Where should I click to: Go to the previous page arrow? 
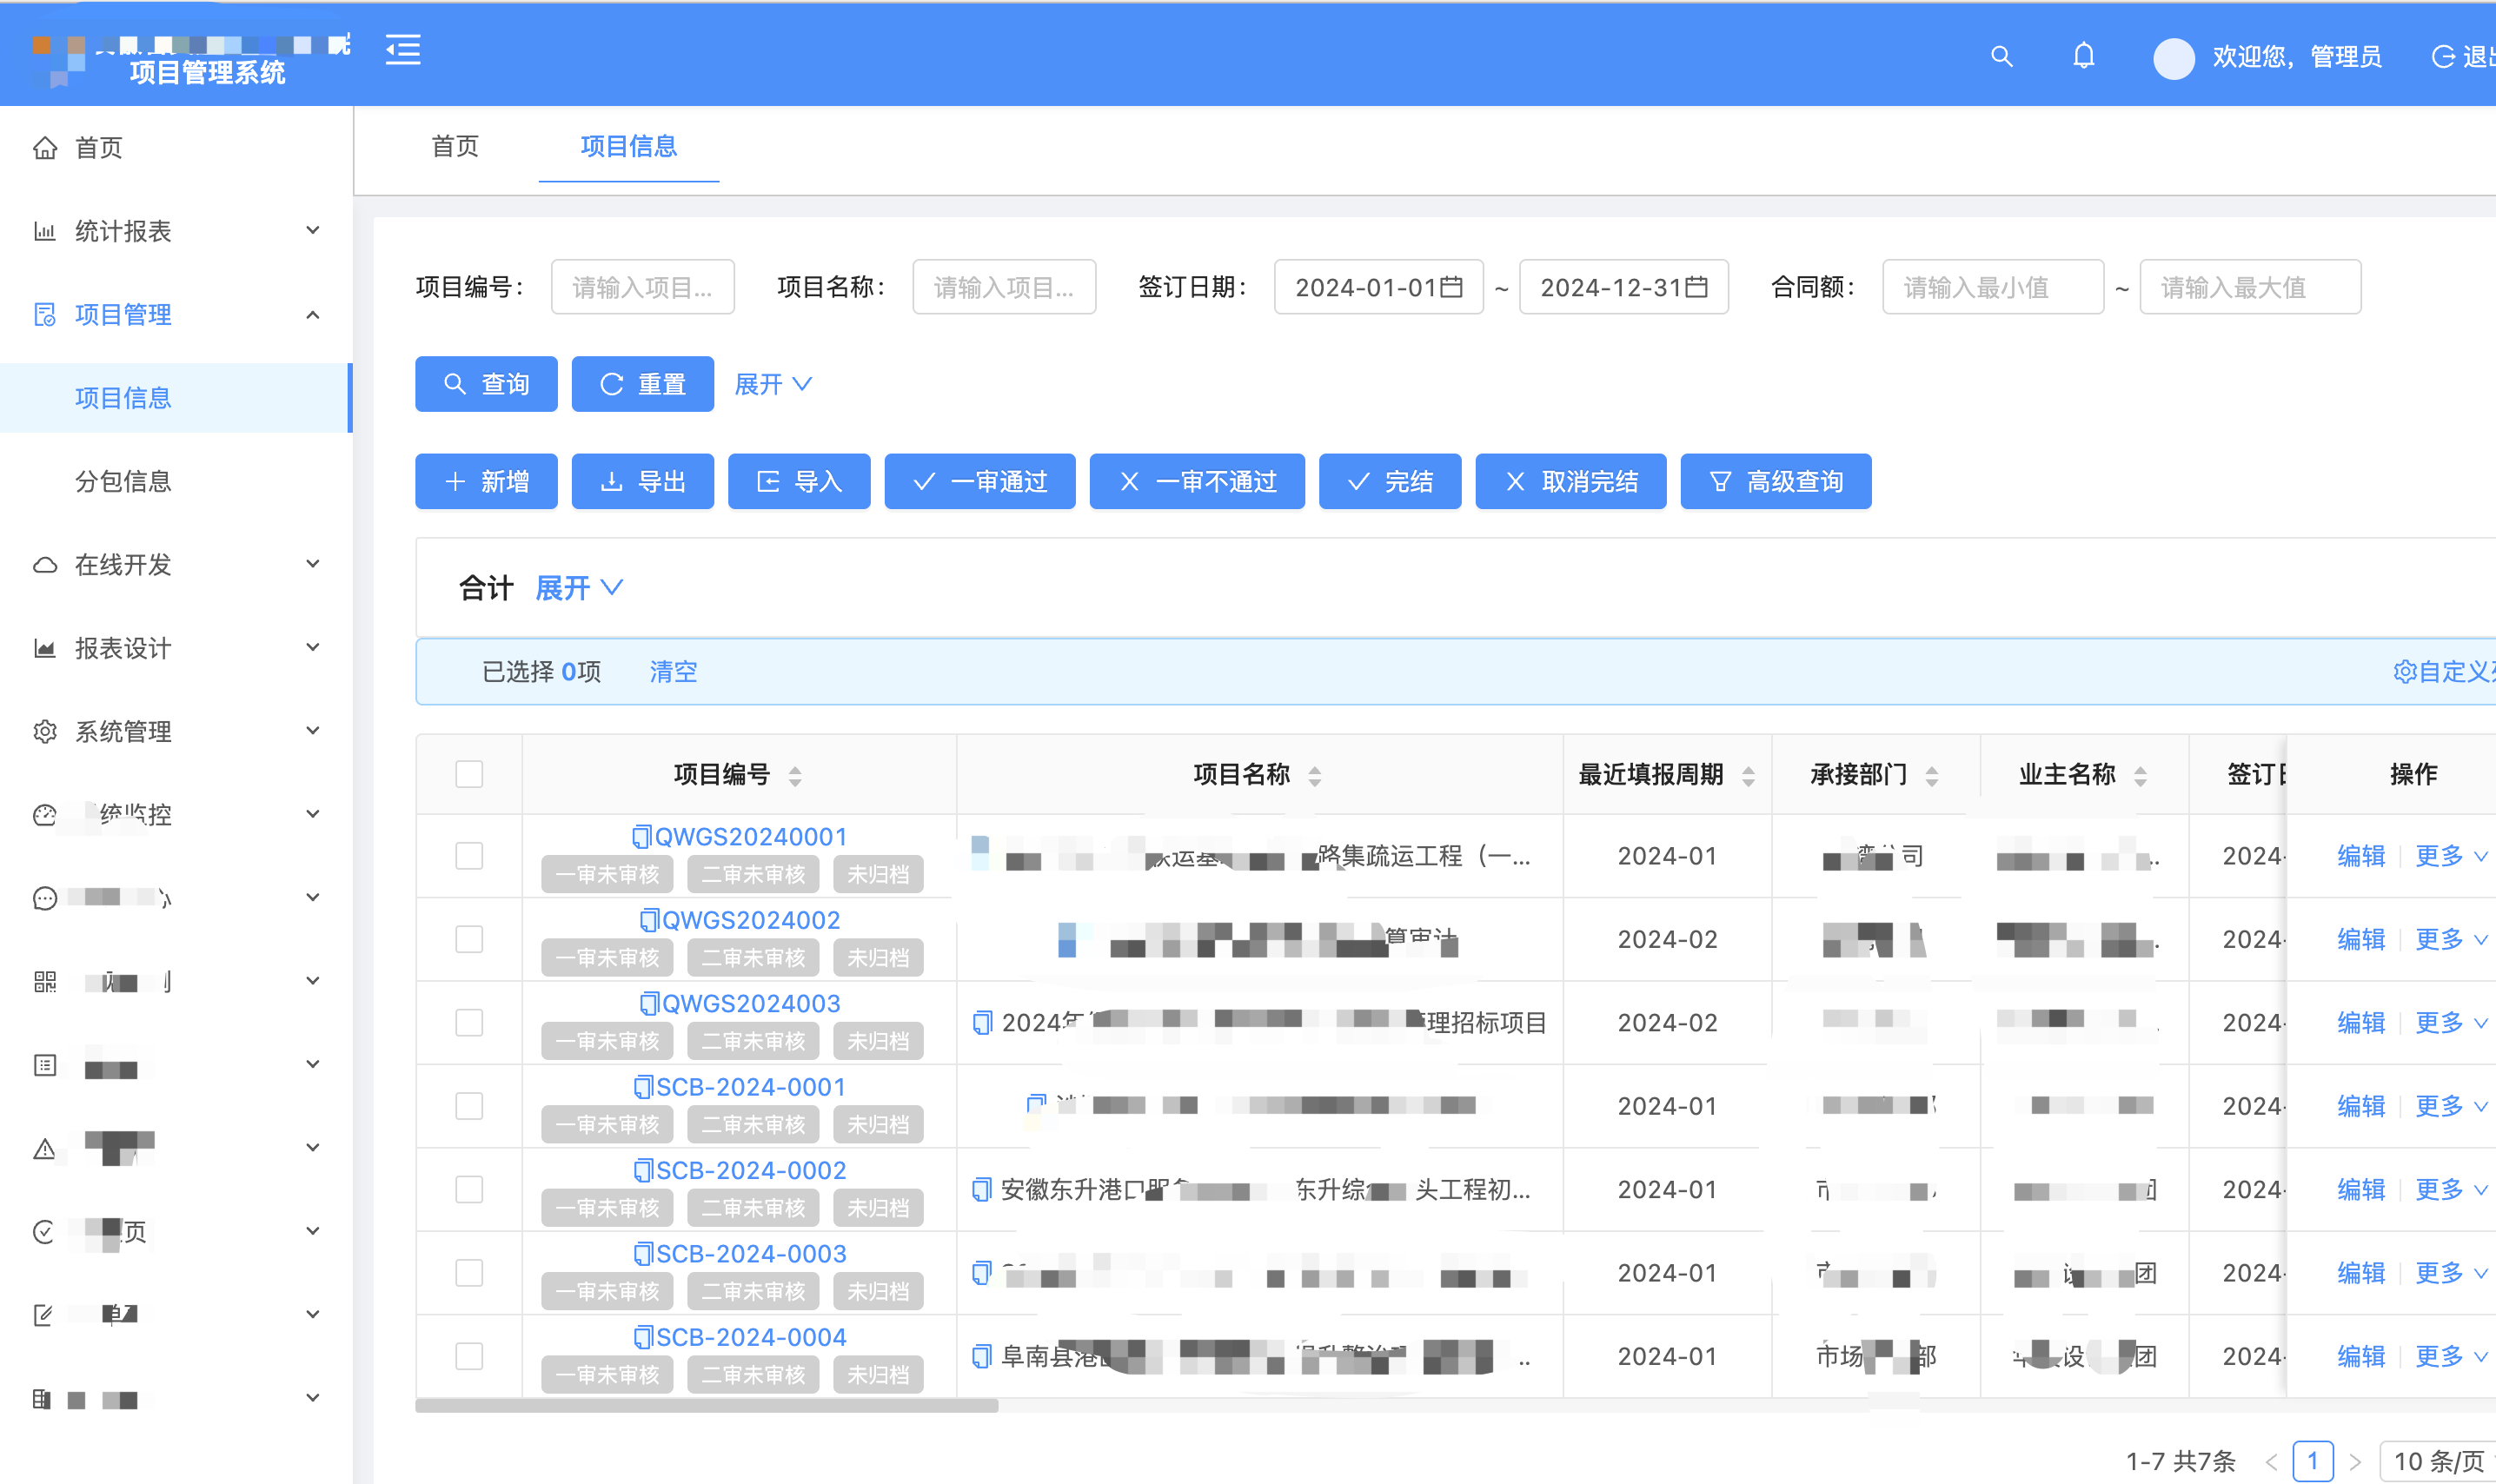click(x=2271, y=1462)
